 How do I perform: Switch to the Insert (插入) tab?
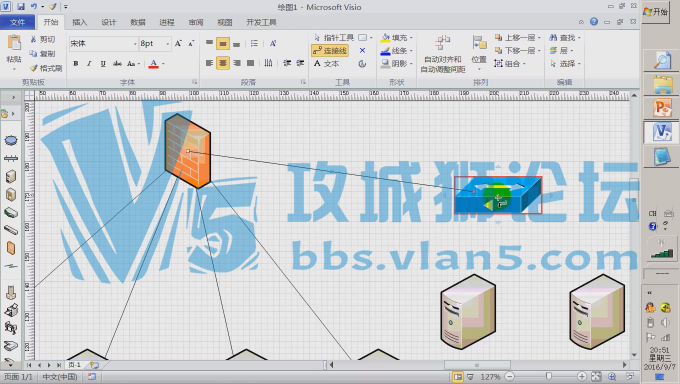(79, 22)
